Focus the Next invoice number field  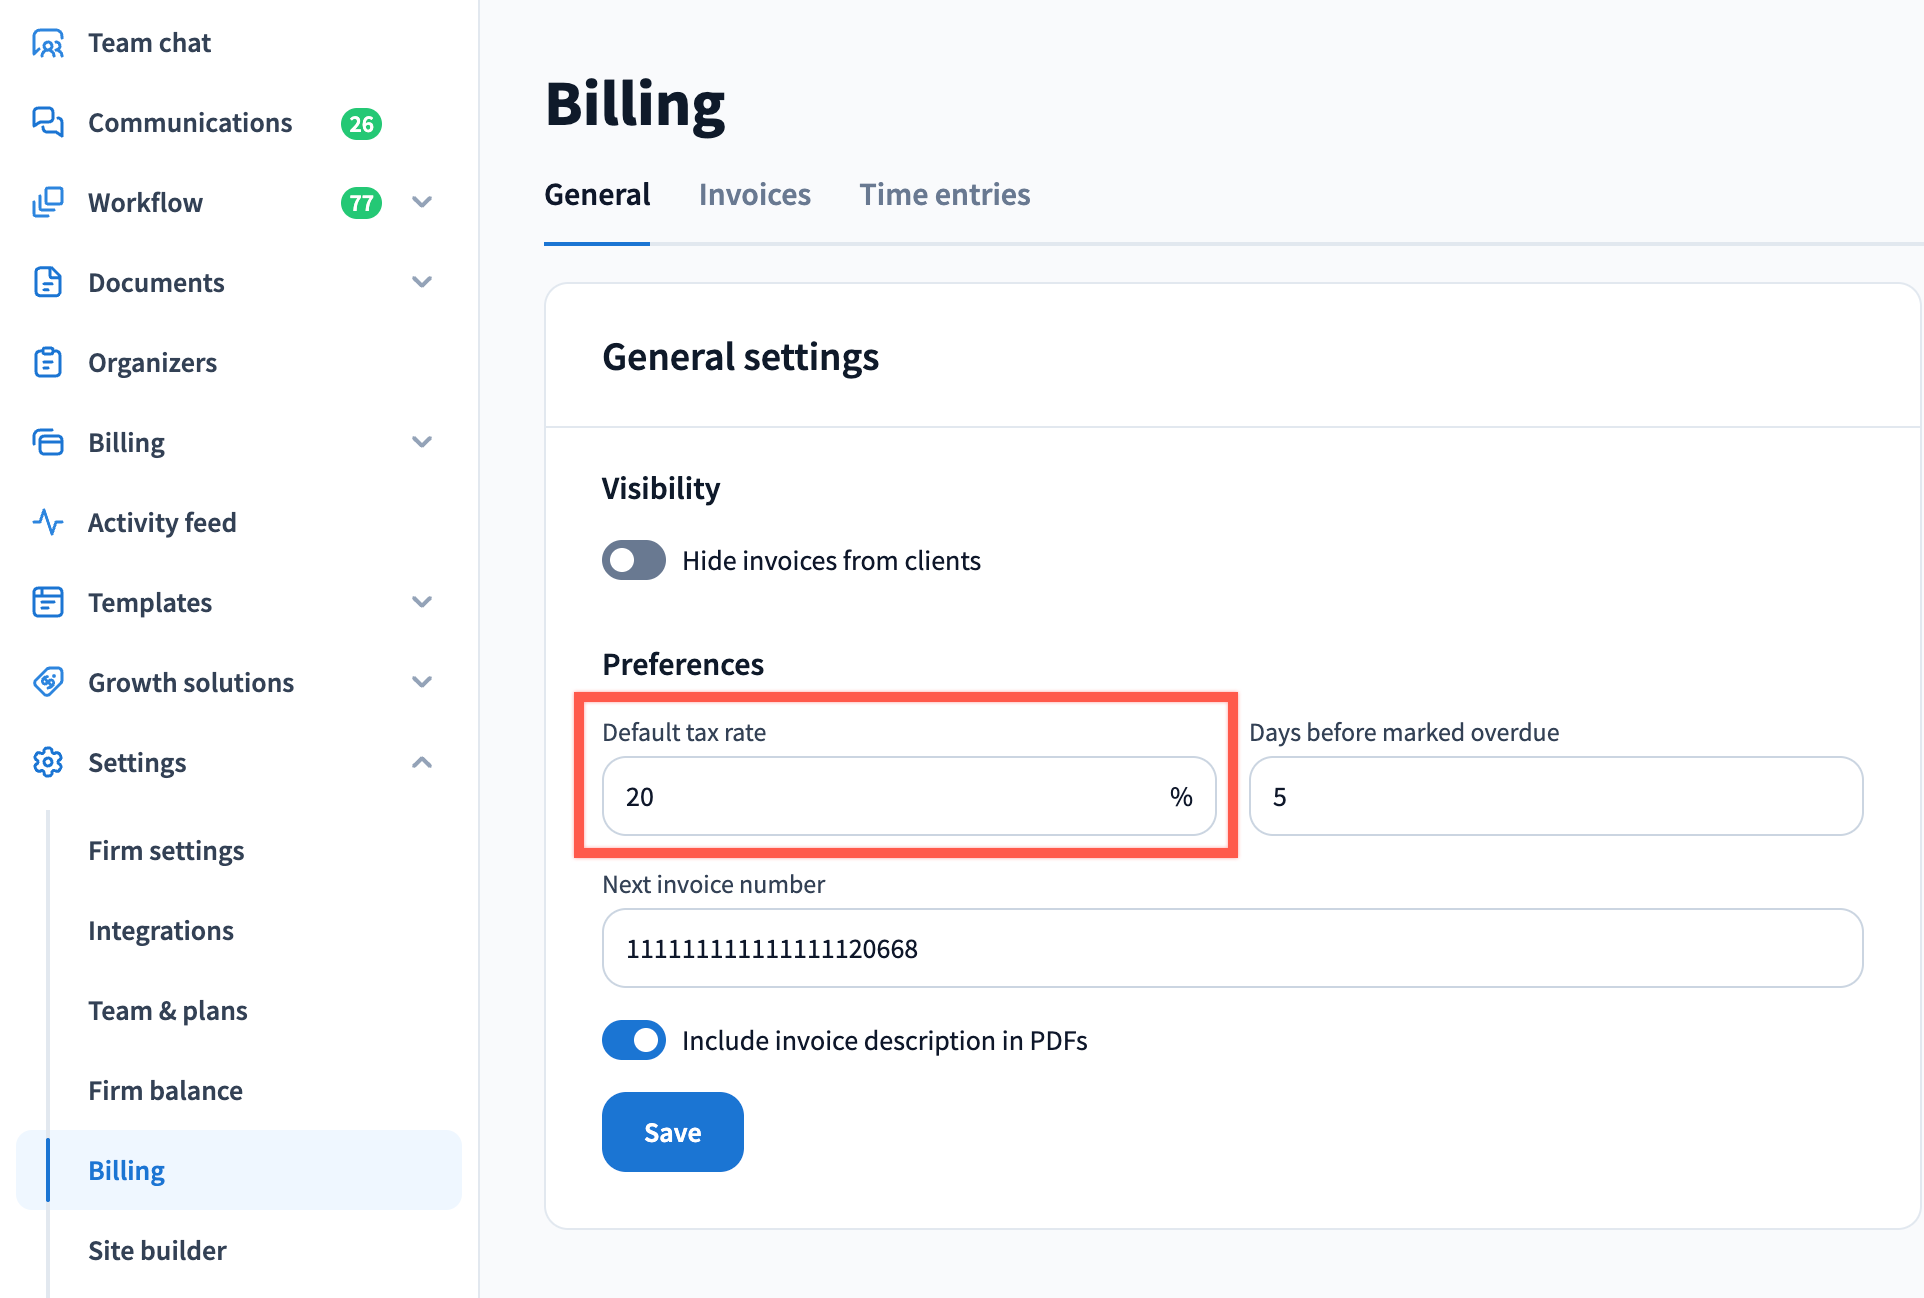tap(1232, 948)
